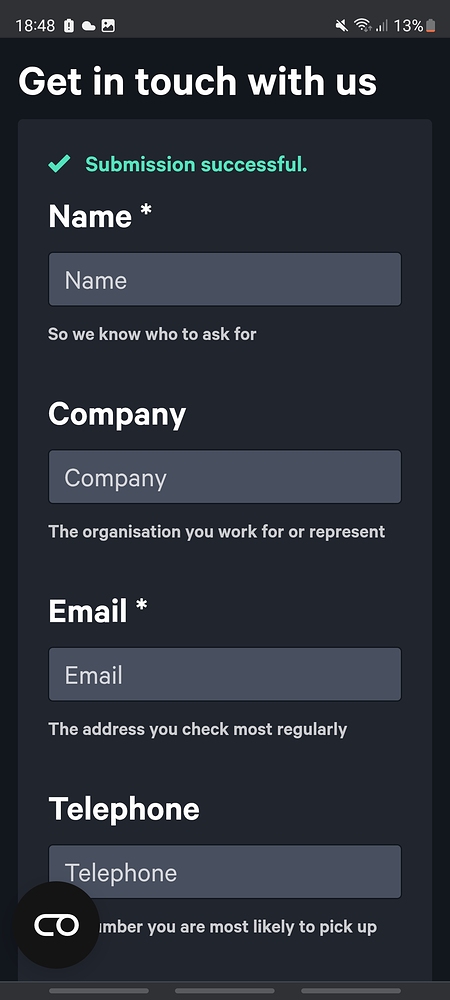The image size is (450, 1000).
Task: Tap the center navigation bar handle
Action: [224, 990]
